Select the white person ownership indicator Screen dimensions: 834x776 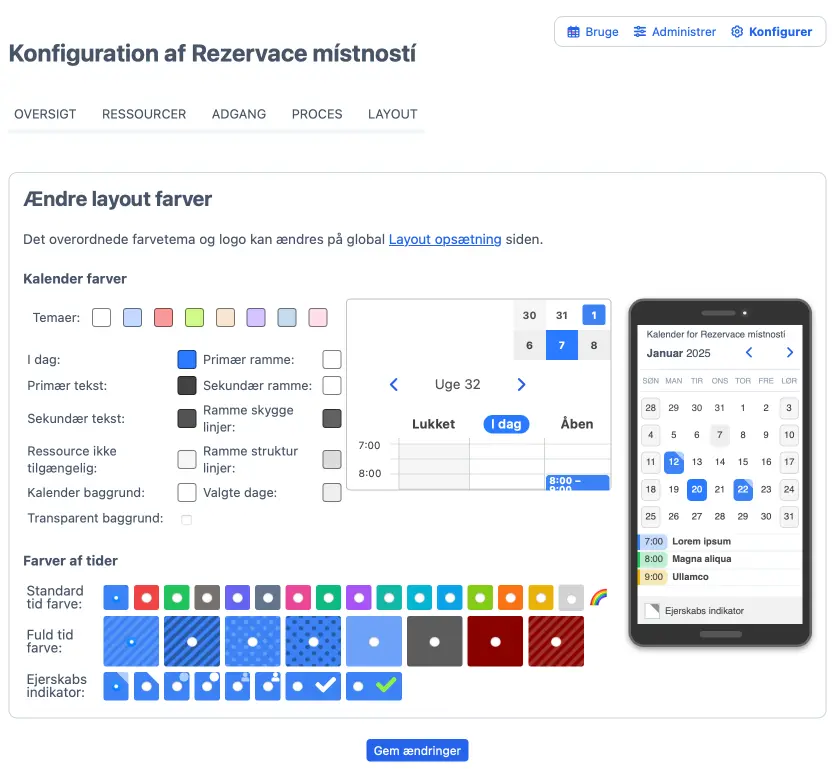tap(268, 686)
